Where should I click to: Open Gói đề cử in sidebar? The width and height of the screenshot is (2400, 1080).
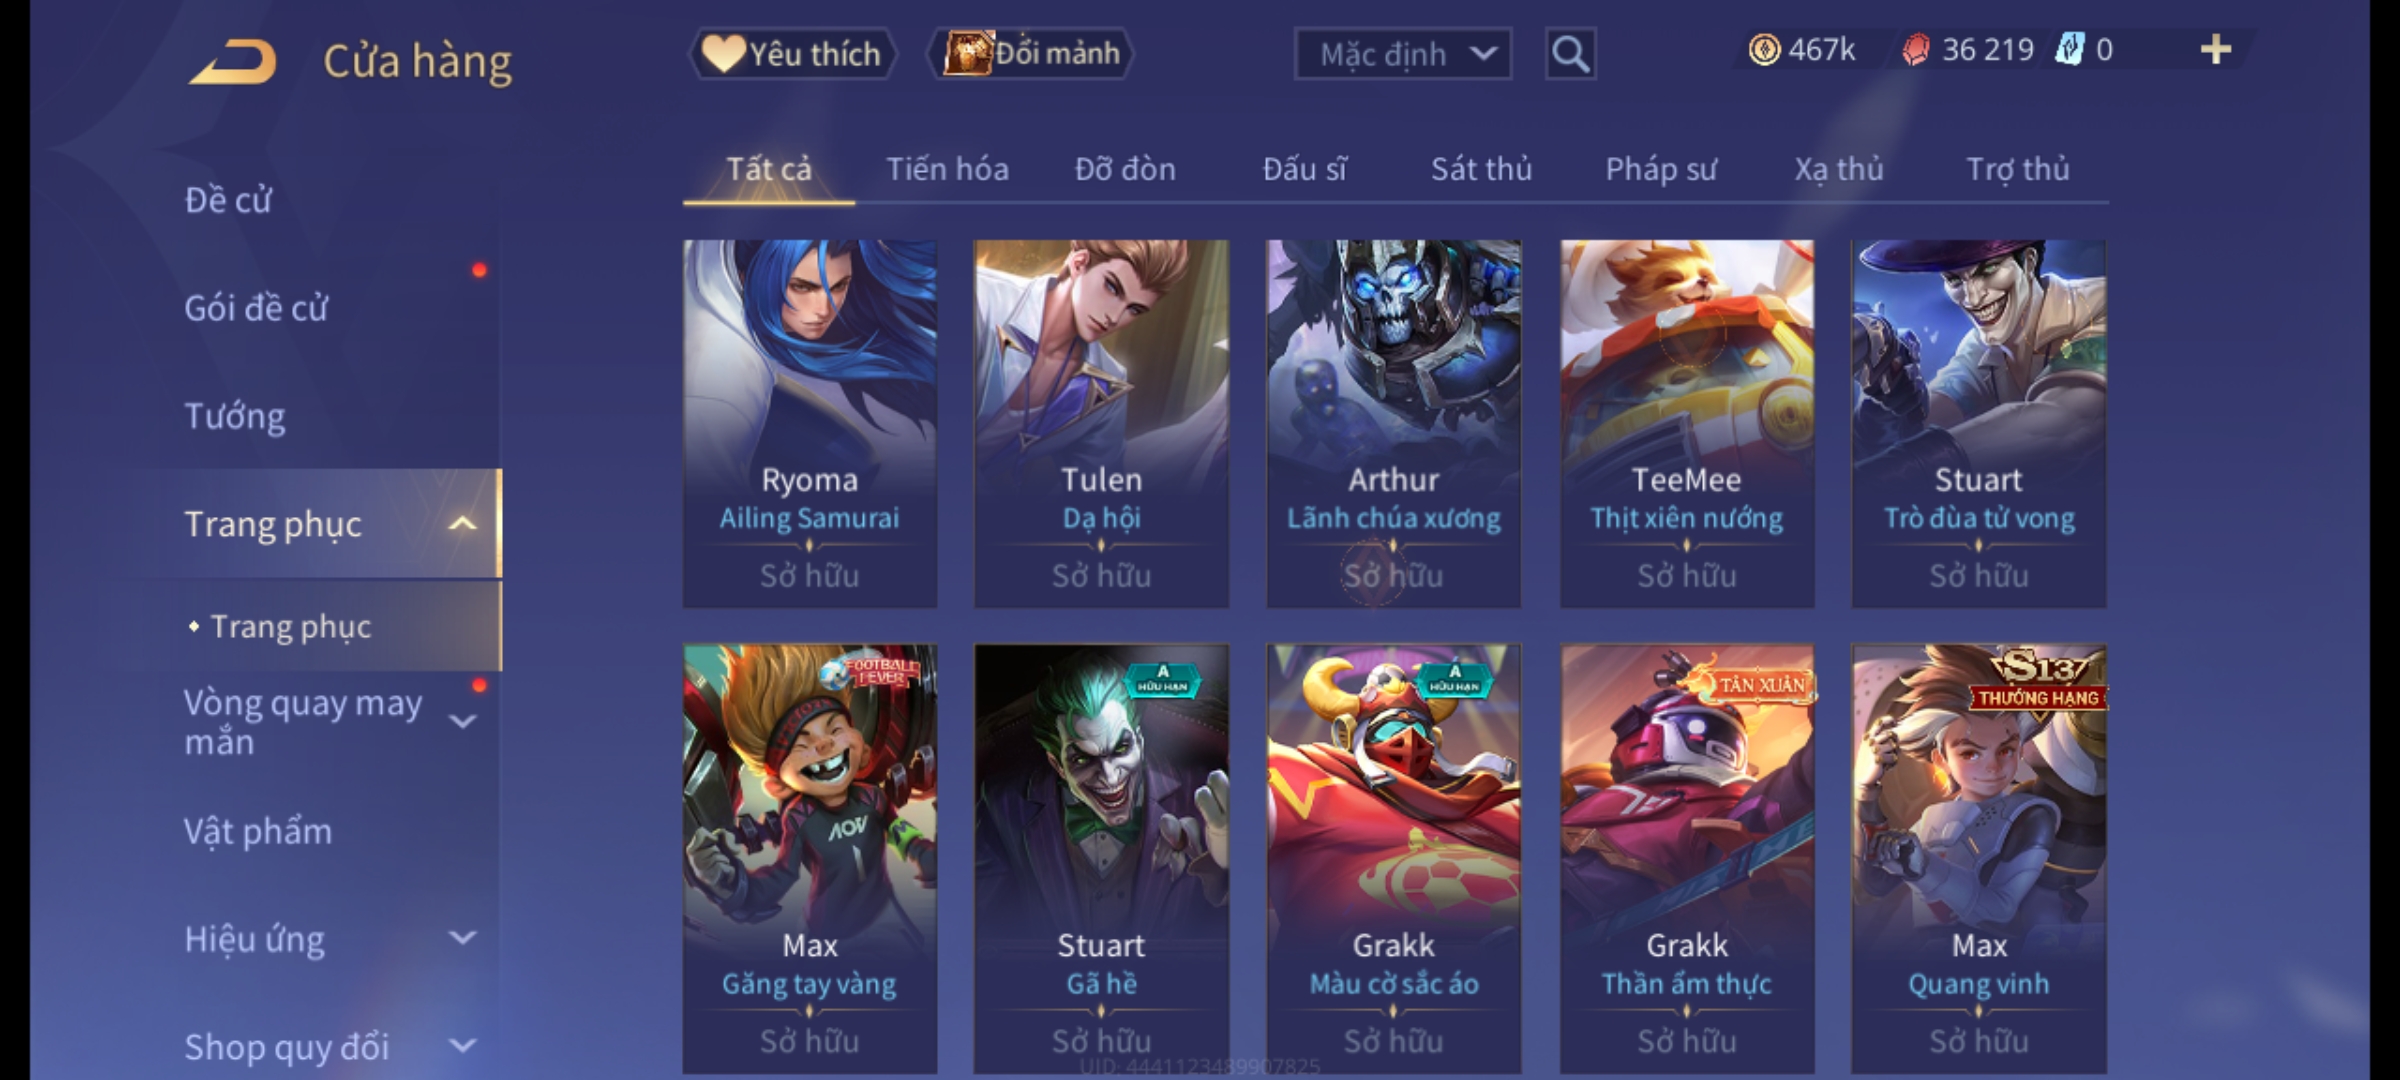256,308
